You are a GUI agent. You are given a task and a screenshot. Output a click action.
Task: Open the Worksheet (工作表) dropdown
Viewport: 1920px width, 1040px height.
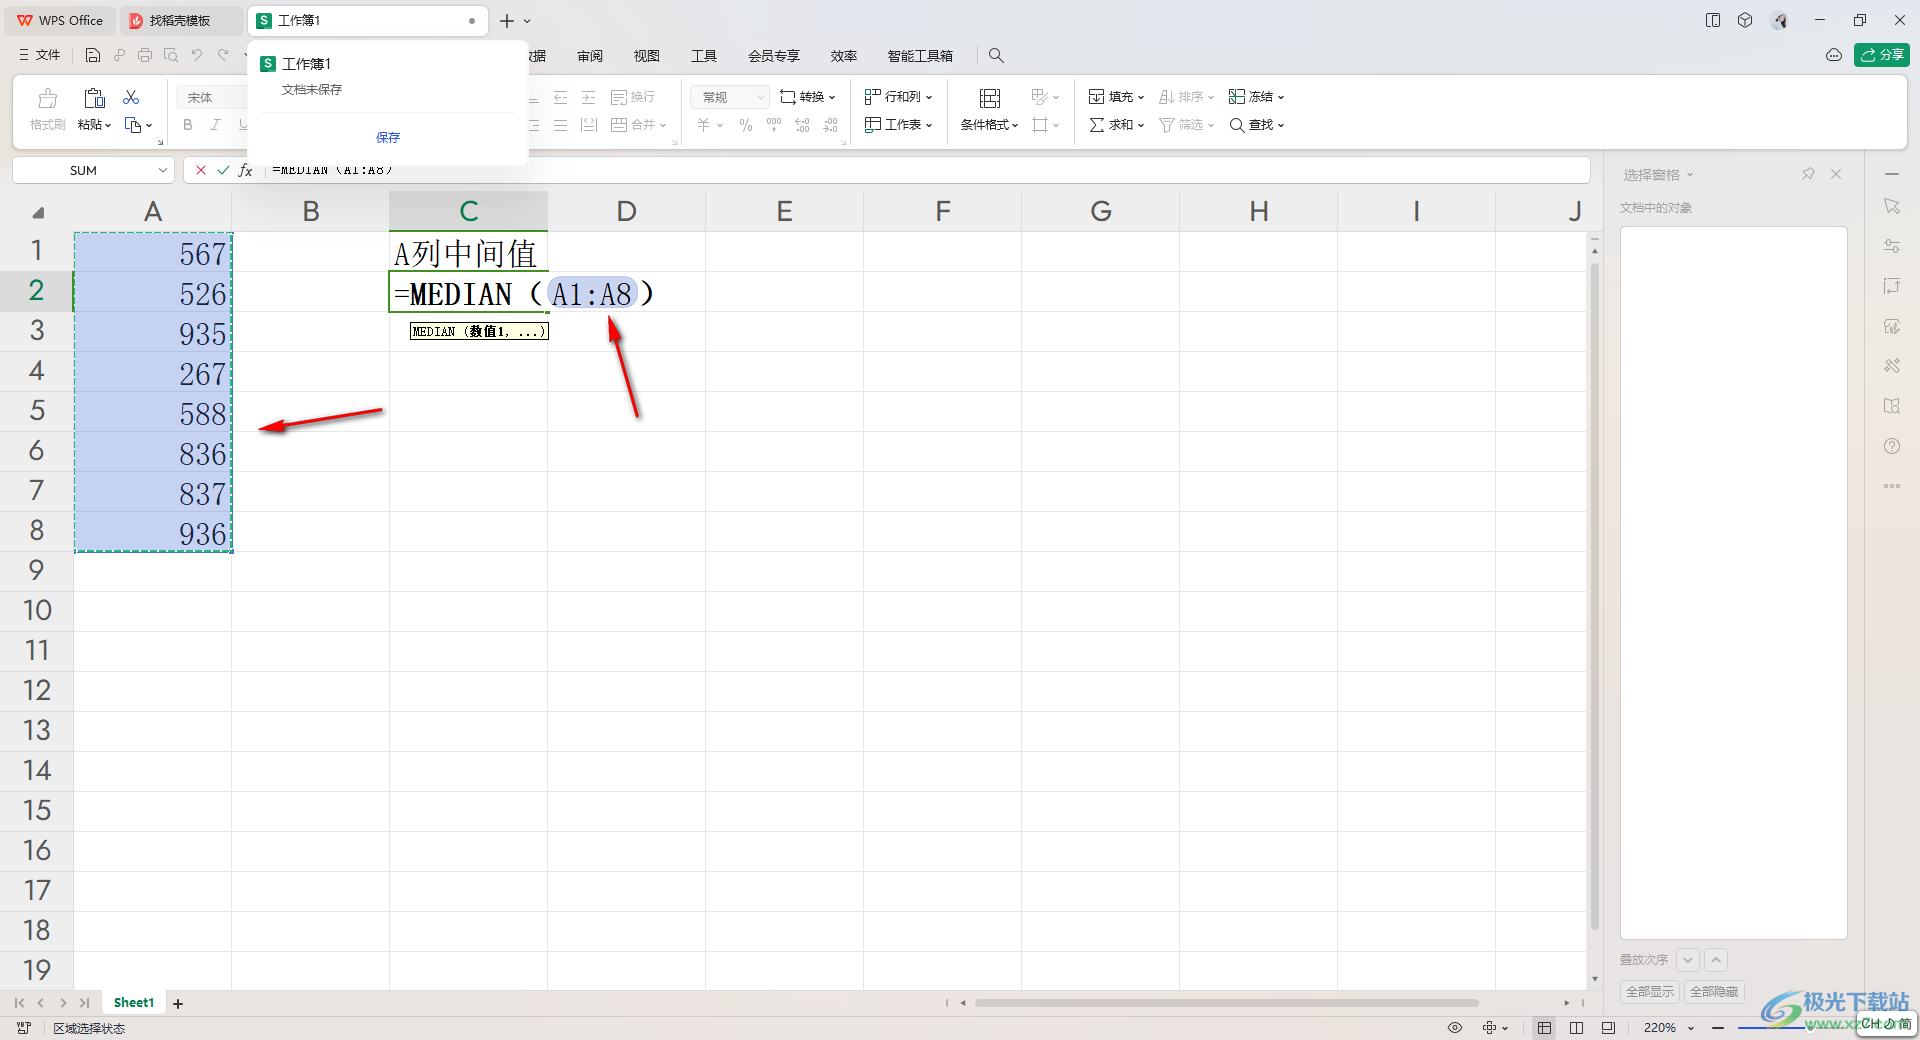pos(898,125)
